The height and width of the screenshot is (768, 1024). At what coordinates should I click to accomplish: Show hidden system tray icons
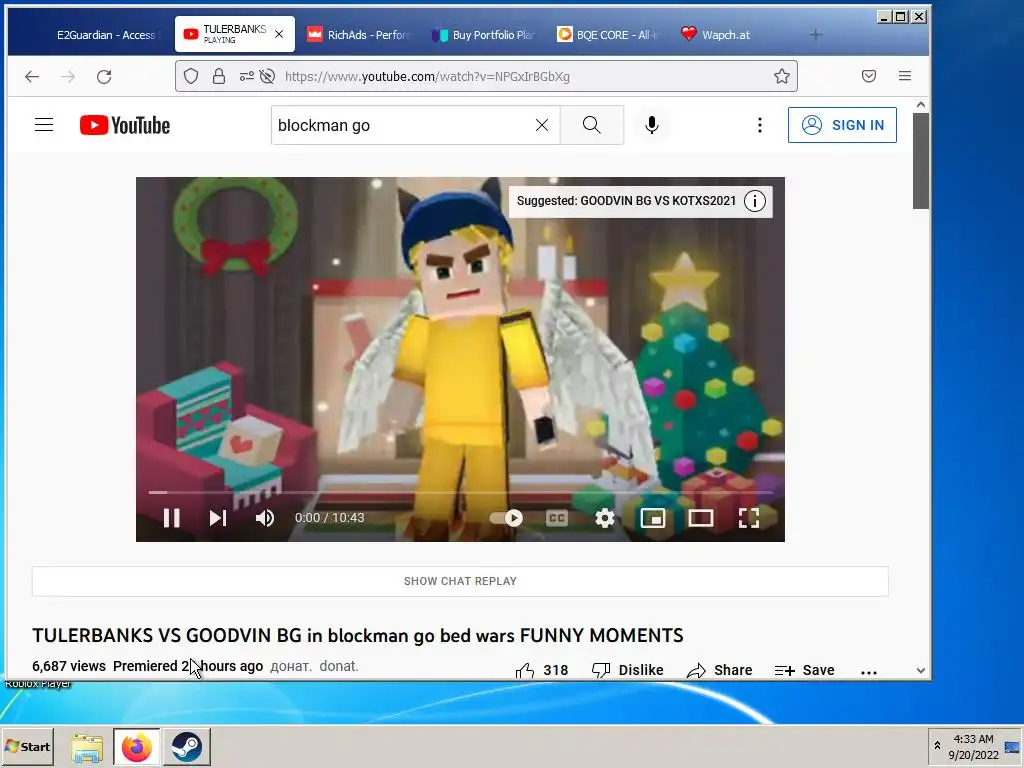pyautogui.click(x=937, y=746)
